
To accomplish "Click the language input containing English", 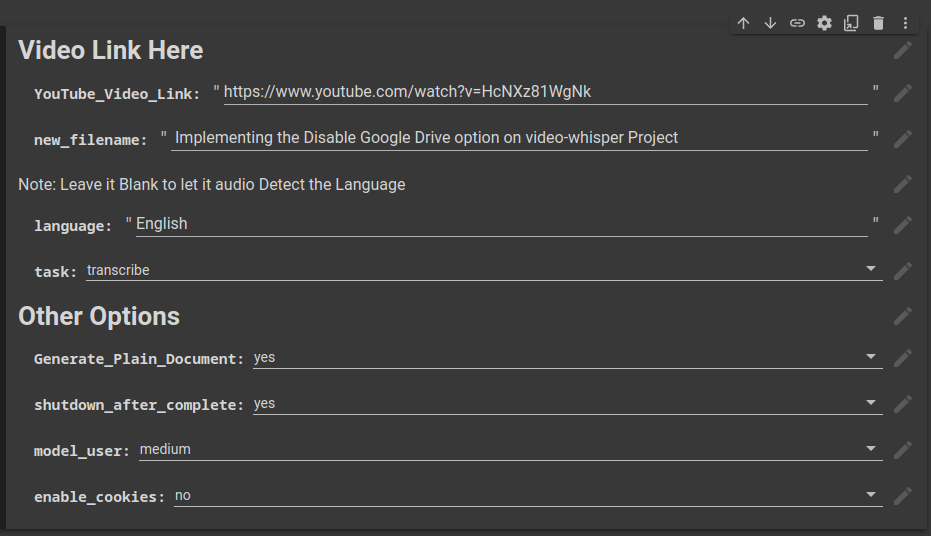I will tap(500, 224).
